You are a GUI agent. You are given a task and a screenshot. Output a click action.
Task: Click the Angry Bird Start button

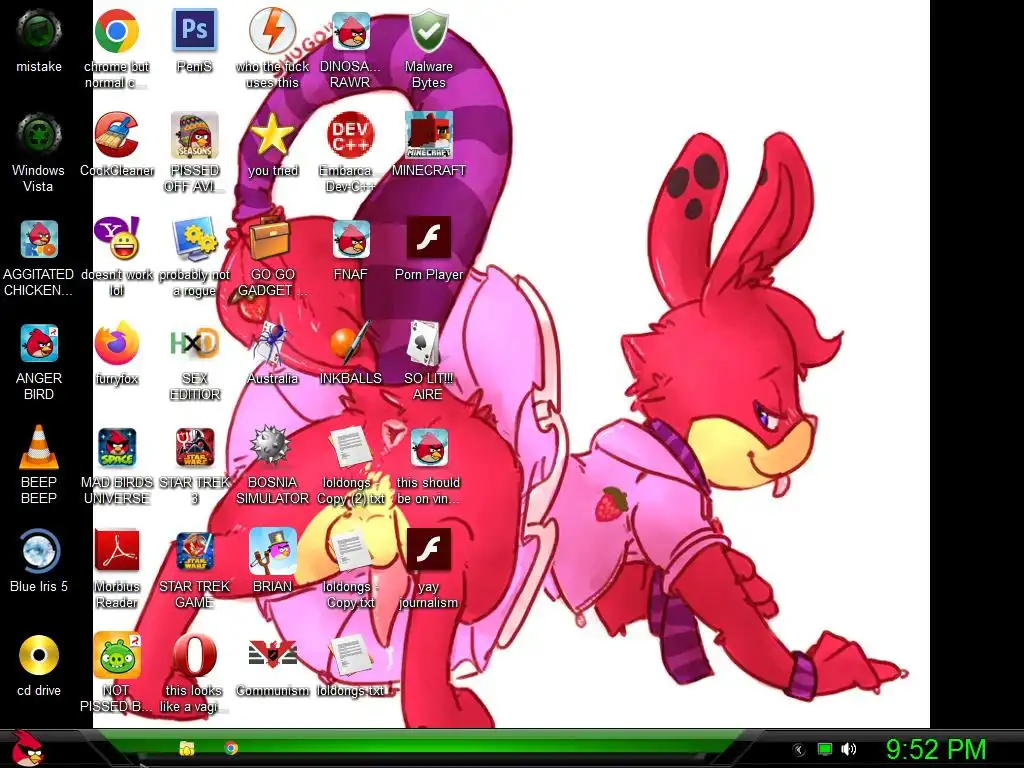[27, 748]
